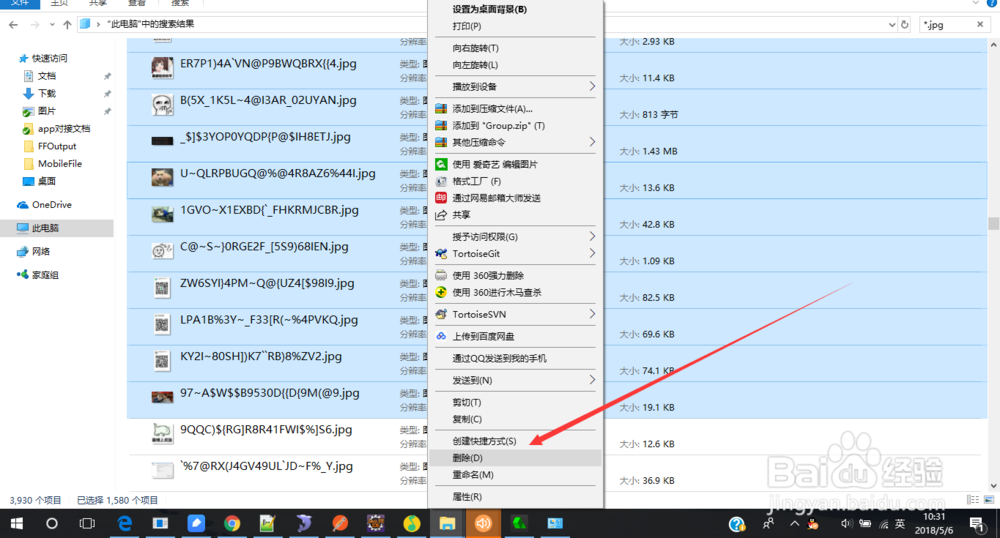Click the NetEase mail send icon

coord(441,198)
